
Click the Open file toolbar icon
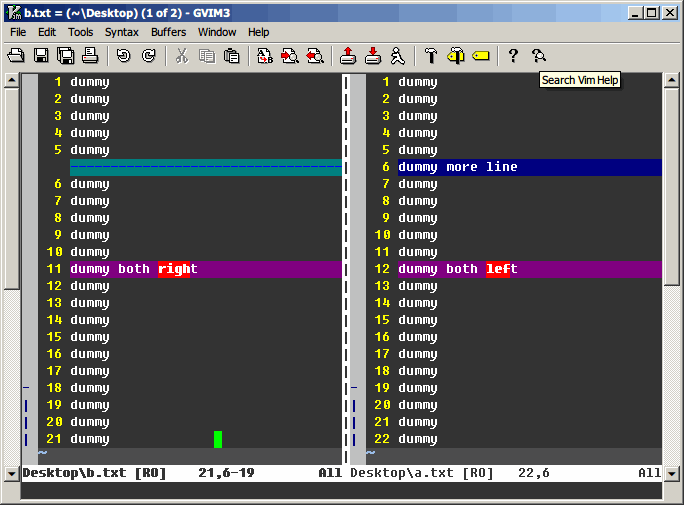coord(16,56)
